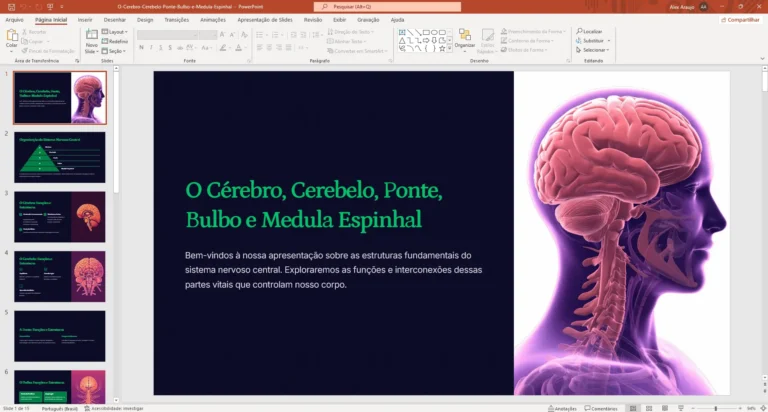Fit slide to current window icon
Viewport: 768px width, 412px height.
[x=763, y=408]
